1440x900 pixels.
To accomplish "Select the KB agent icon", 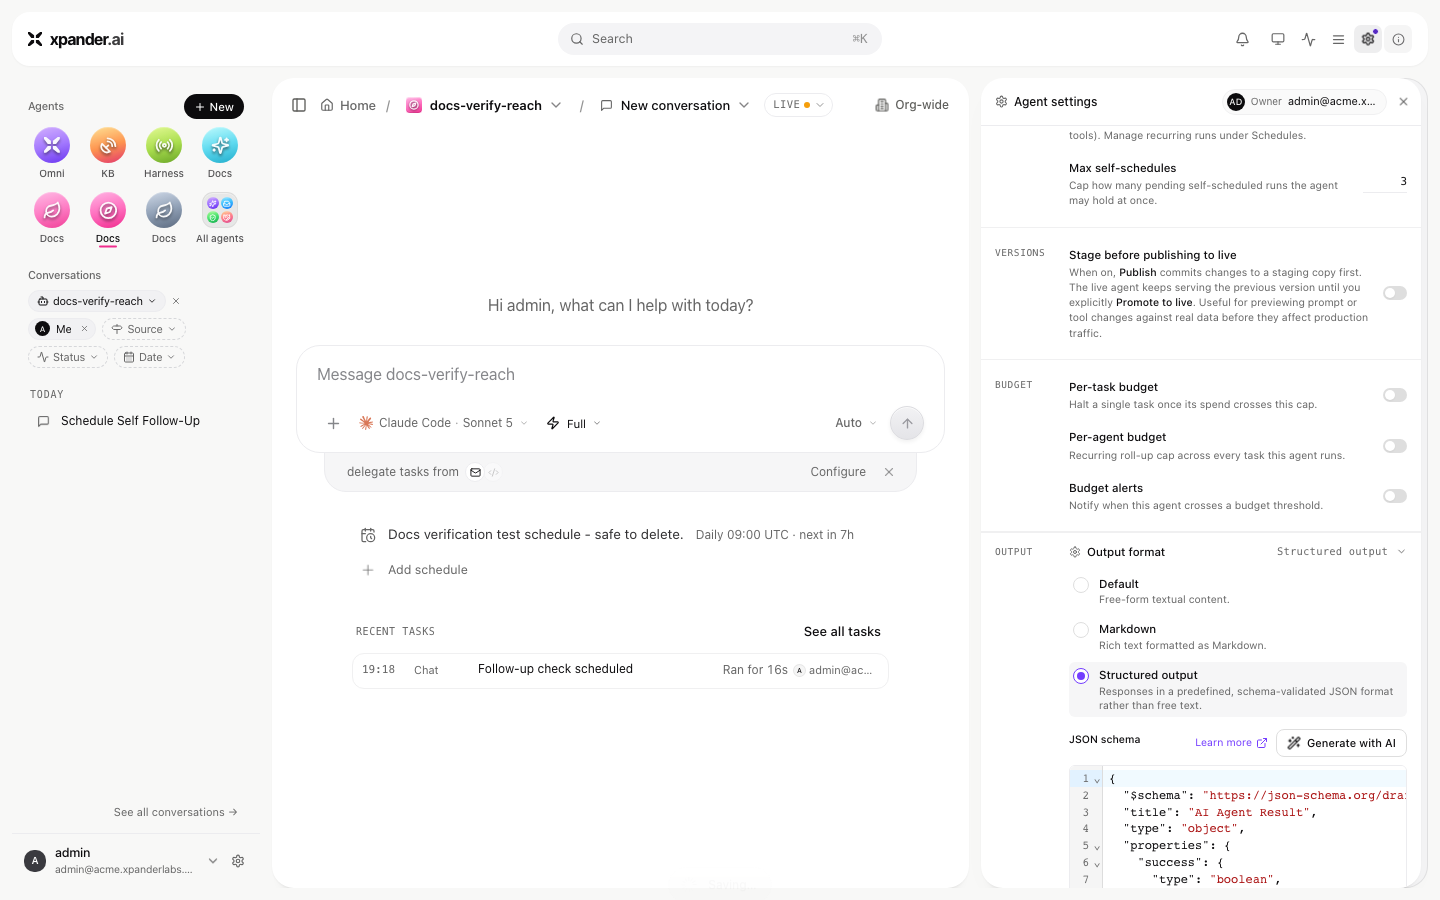I will [x=108, y=146].
